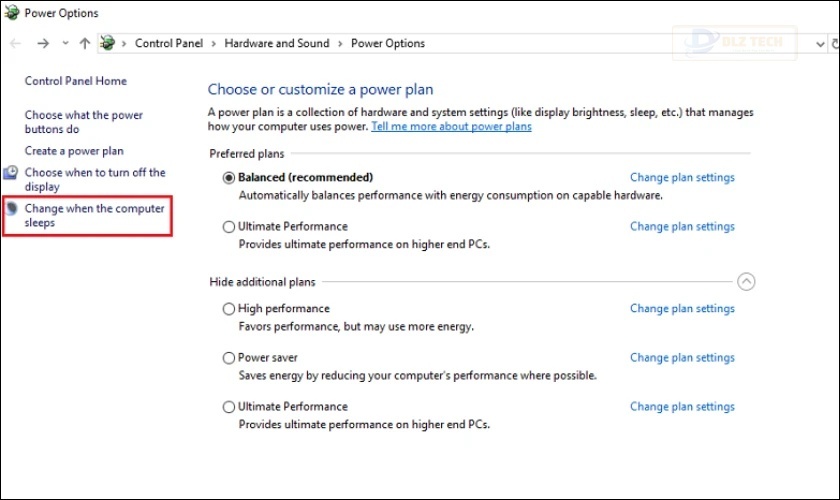840x500 pixels.
Task: Select the High performance power plan
Action: [x=229, y=309]
